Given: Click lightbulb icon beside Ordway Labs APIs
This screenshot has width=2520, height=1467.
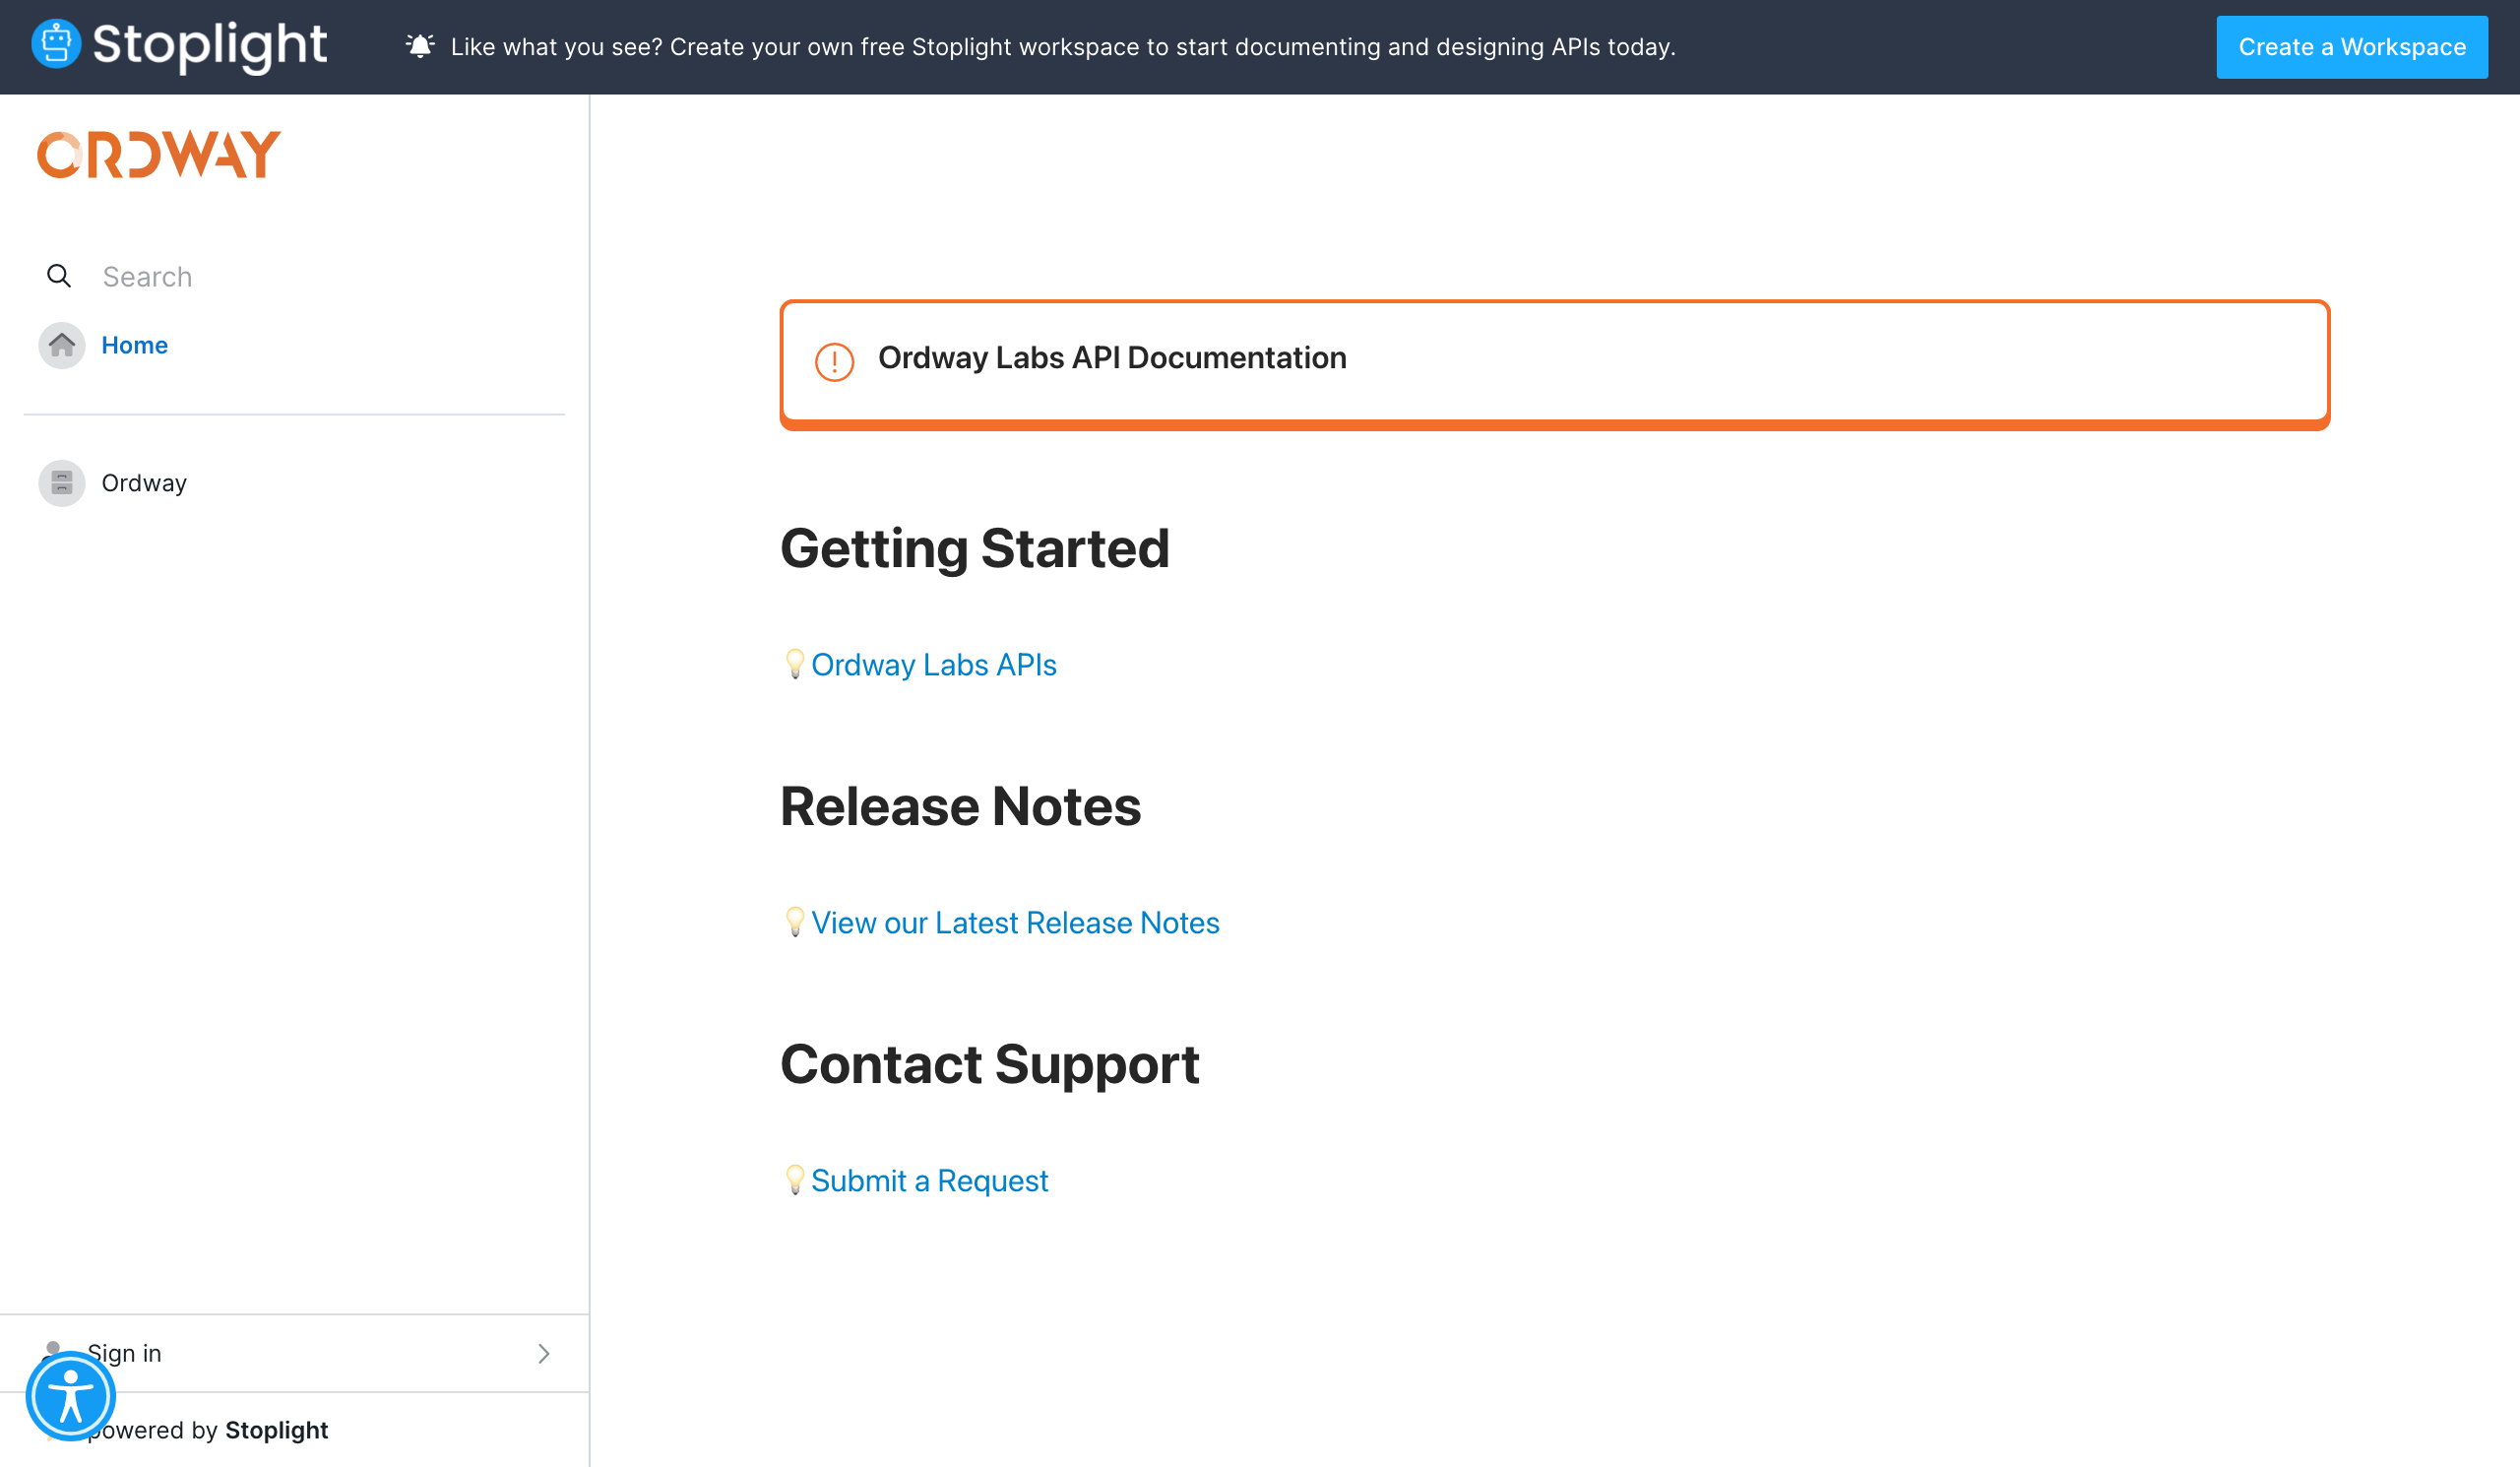Looking at the screenshot, I should (x=795, y=664).
